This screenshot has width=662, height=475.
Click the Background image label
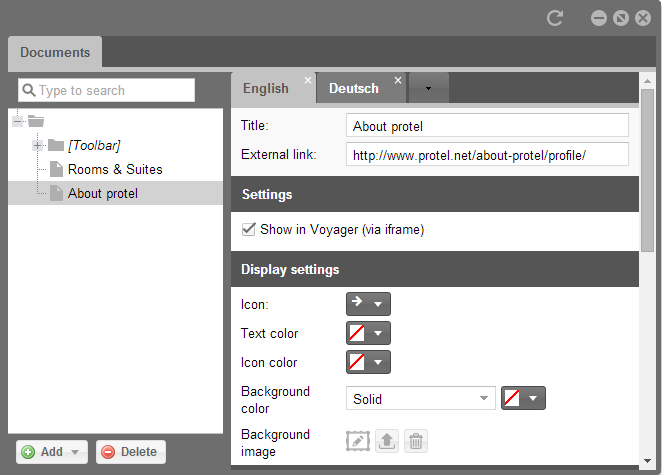point(275,443)
